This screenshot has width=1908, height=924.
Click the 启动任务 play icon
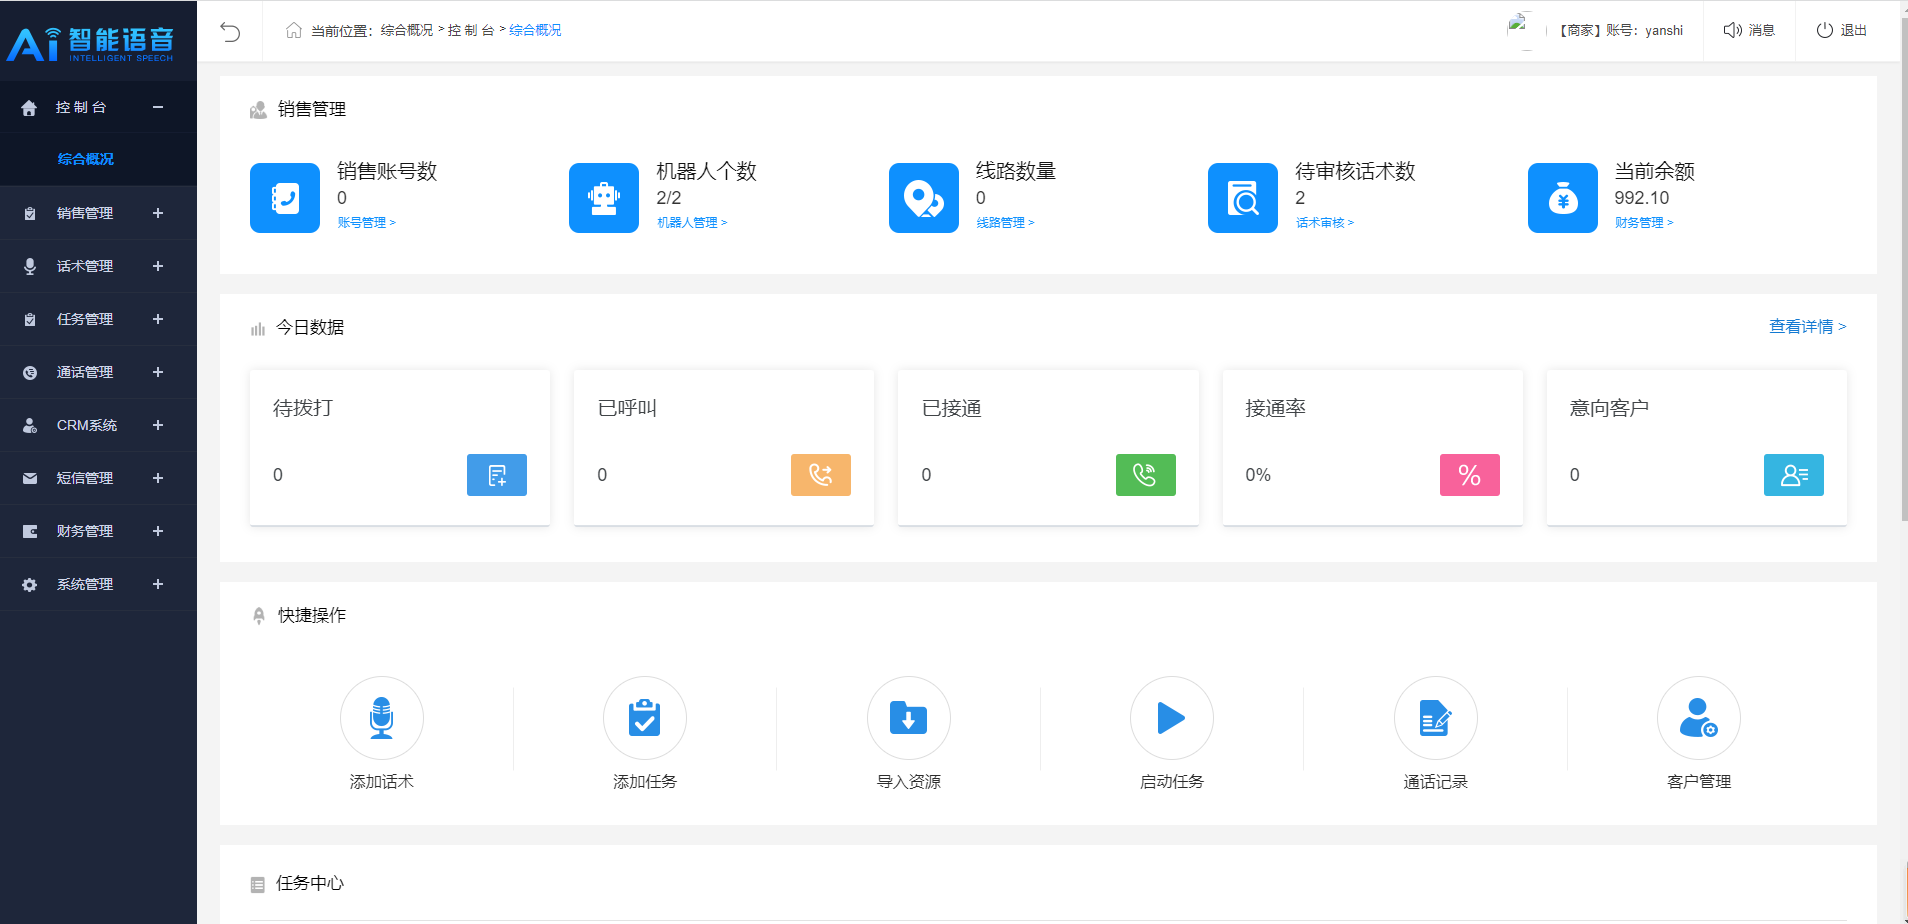(x=1172, y=718)
